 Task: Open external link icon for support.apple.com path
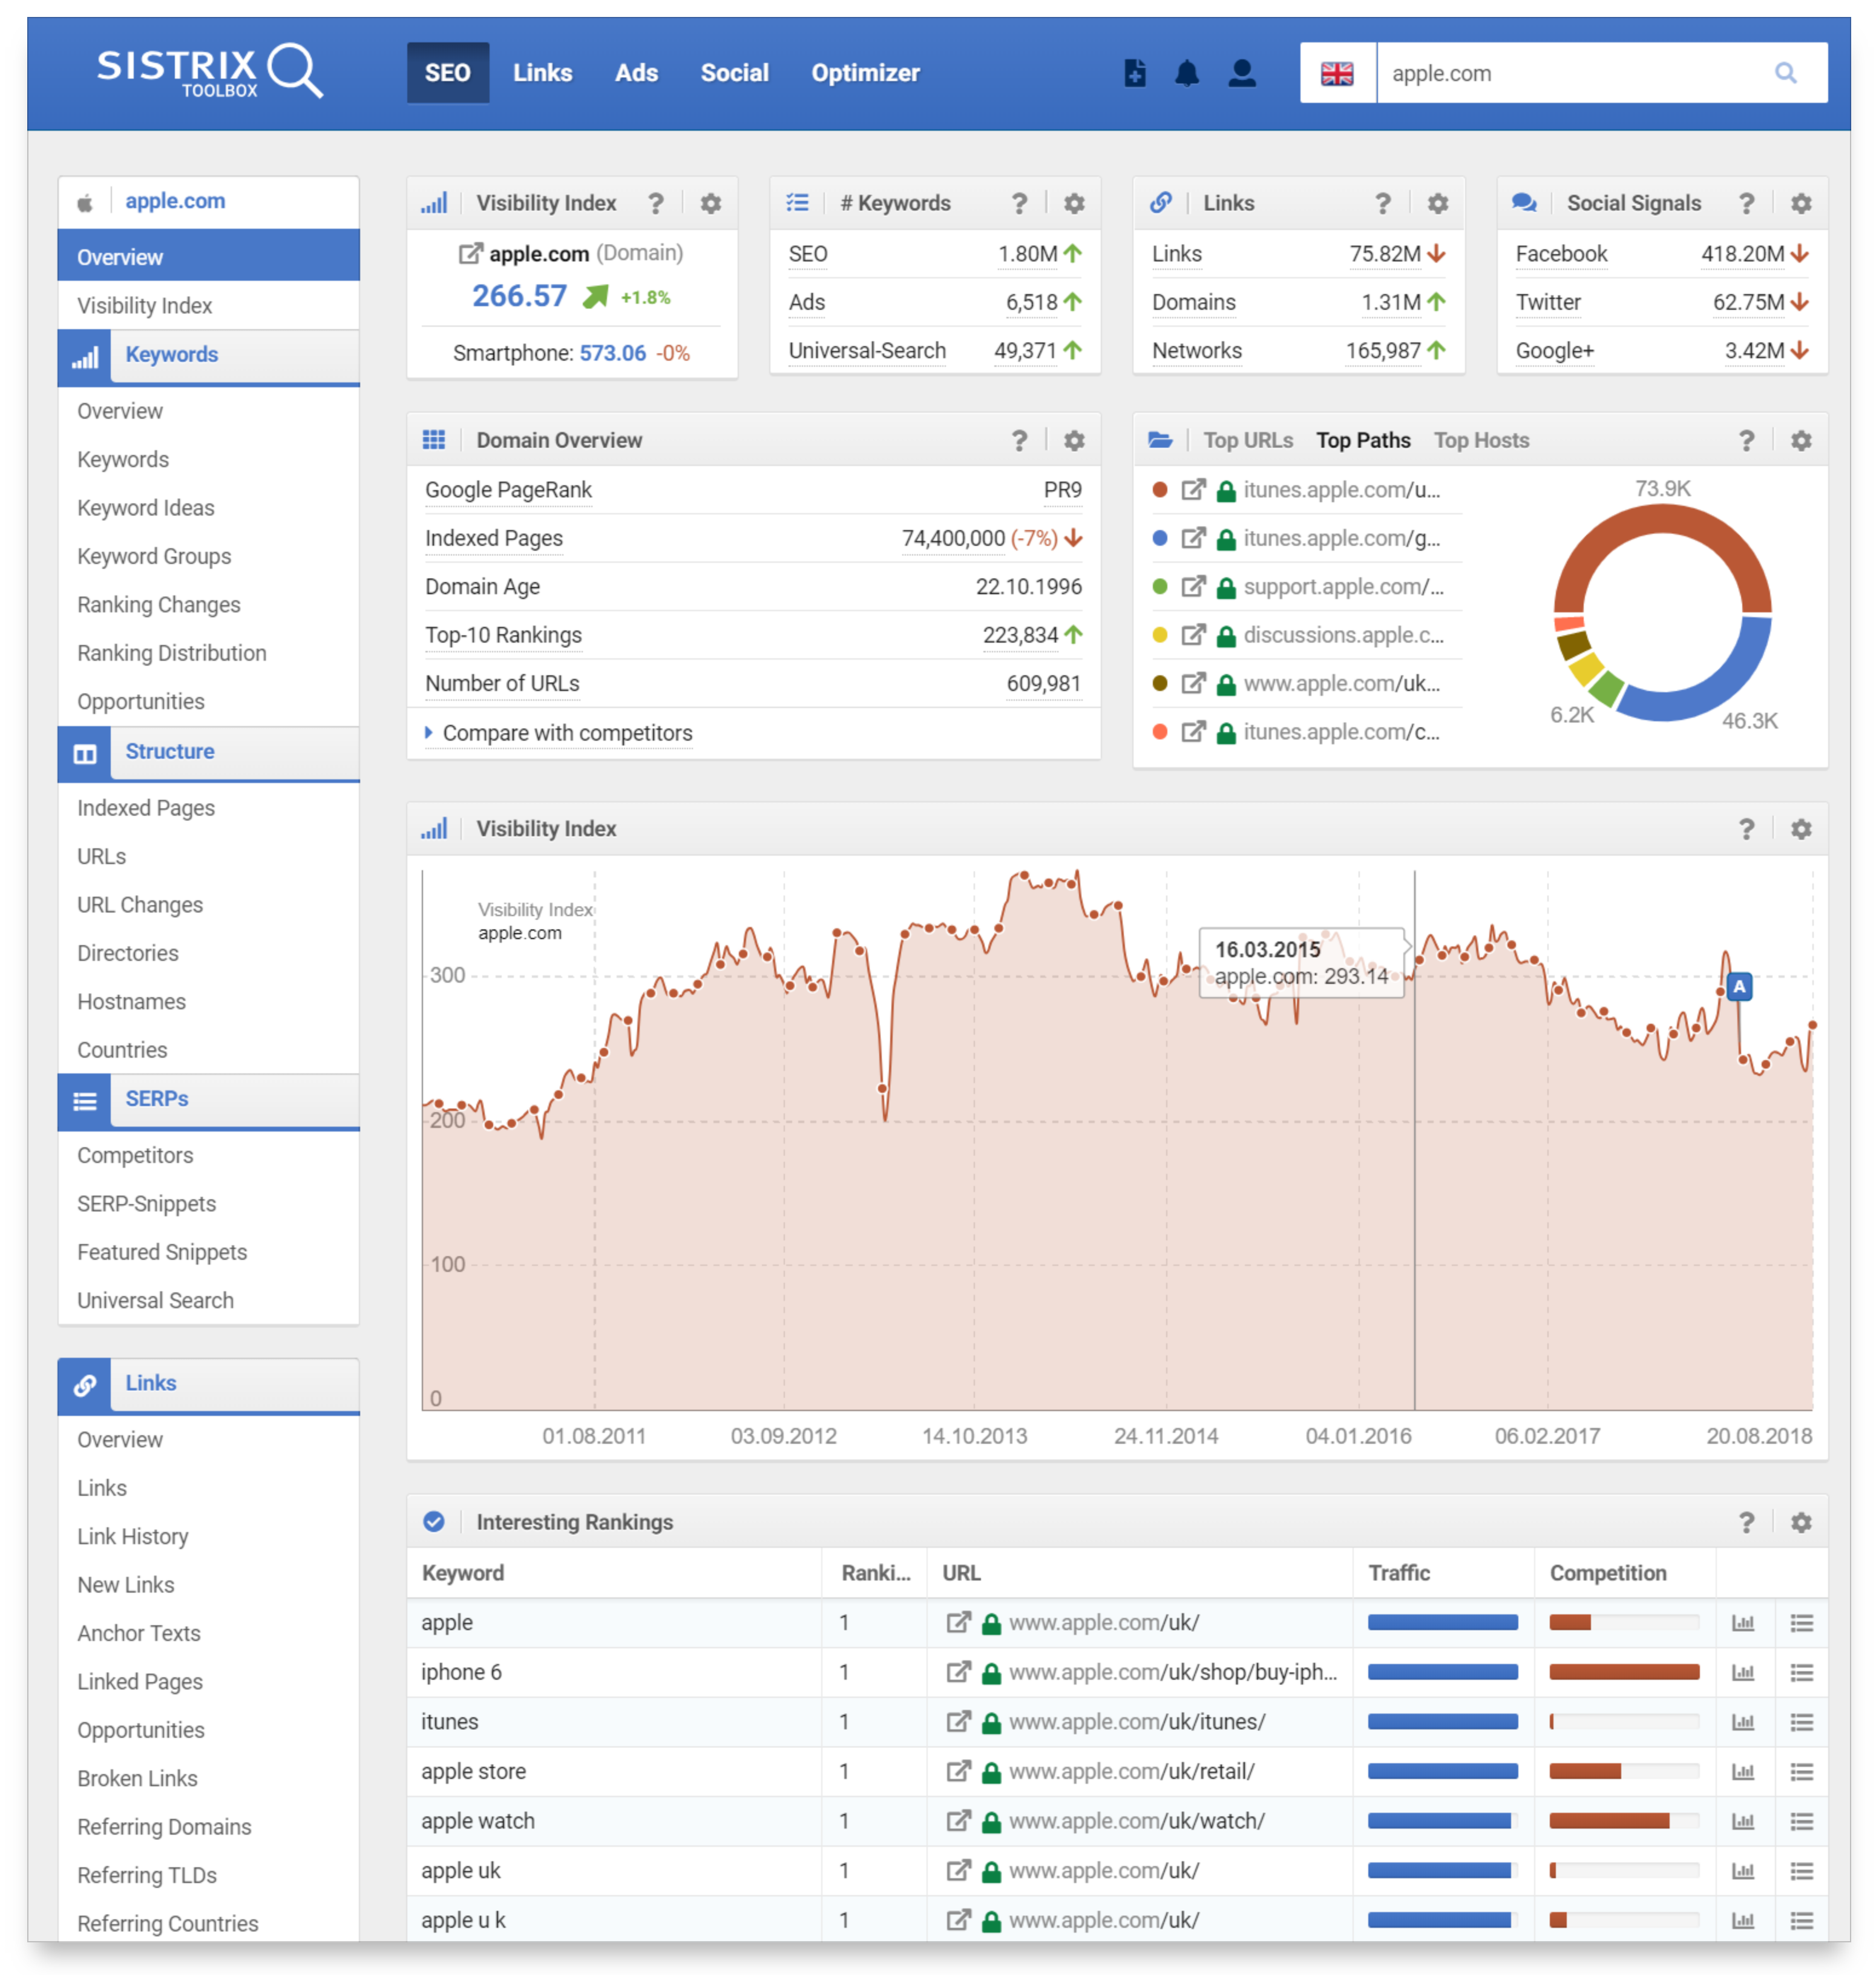[x=1193, y=586]
